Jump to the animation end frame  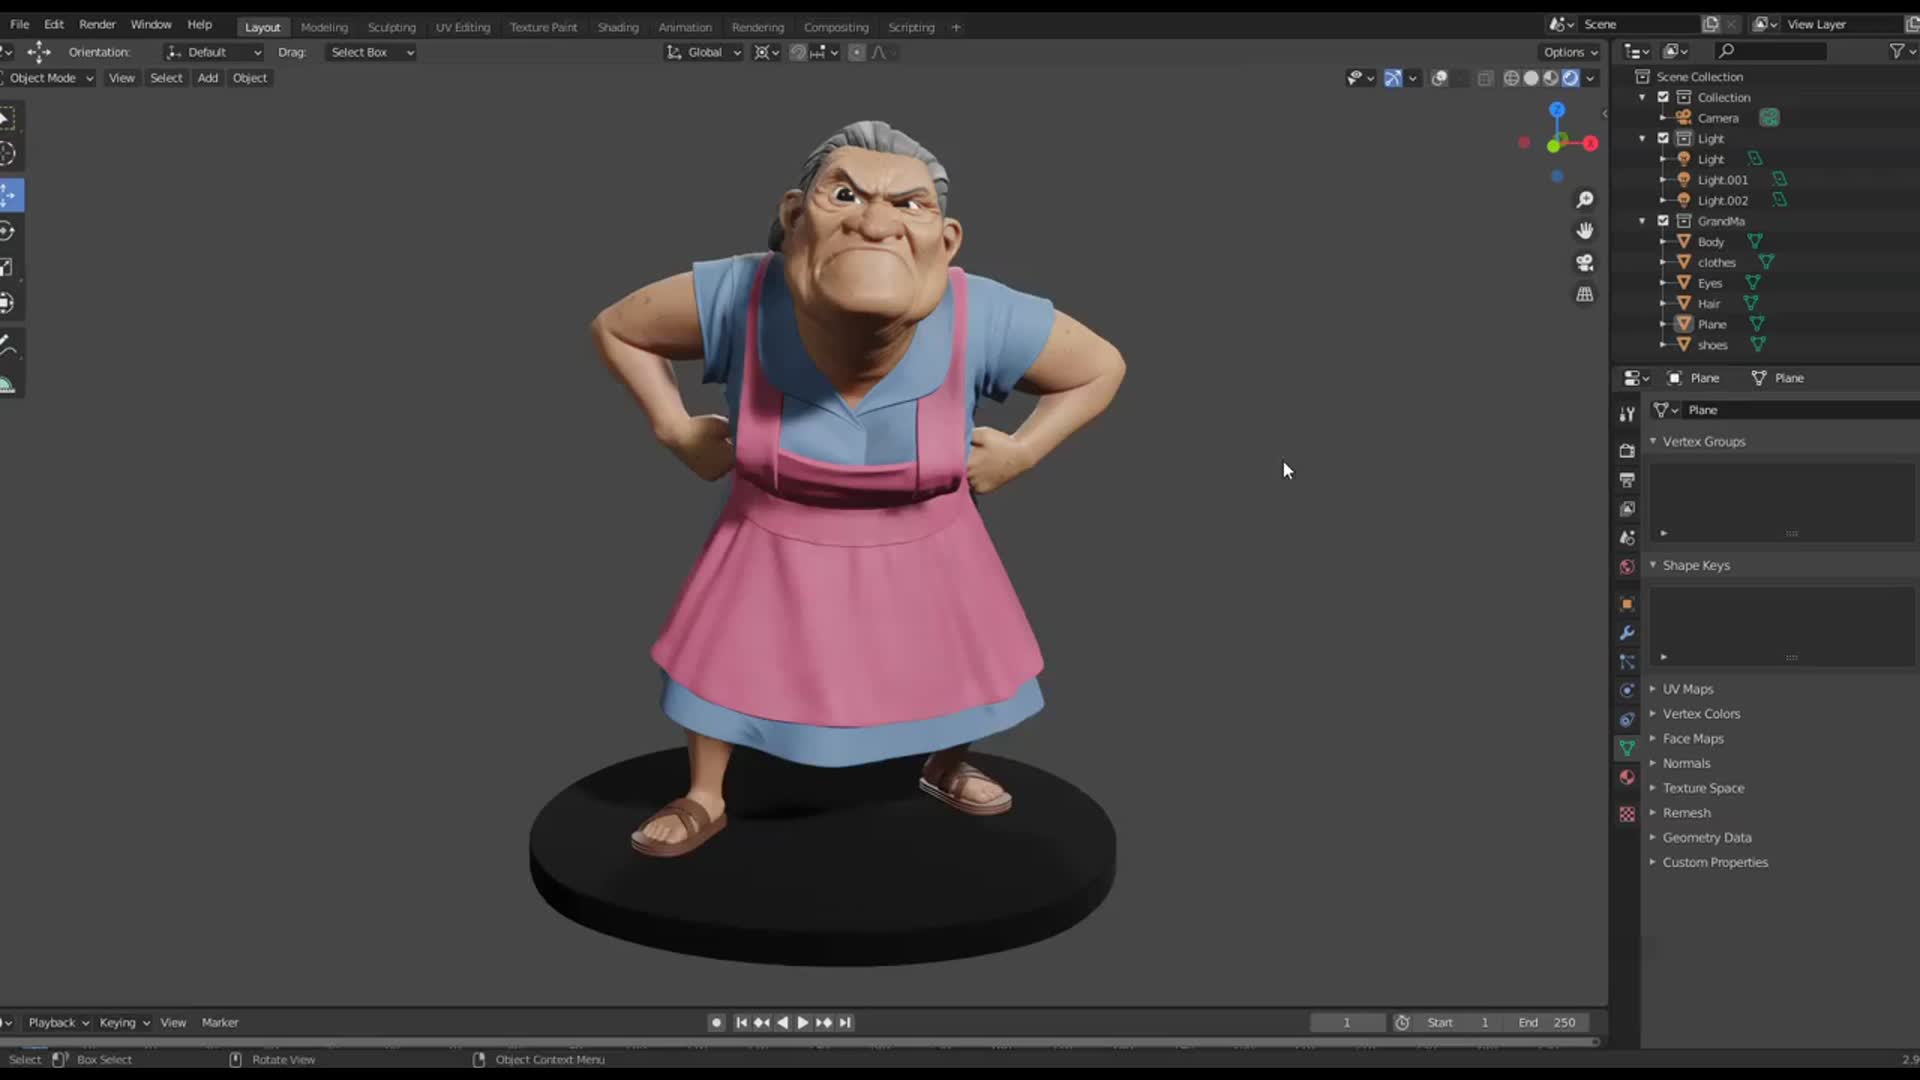(x=845, y=1022)
